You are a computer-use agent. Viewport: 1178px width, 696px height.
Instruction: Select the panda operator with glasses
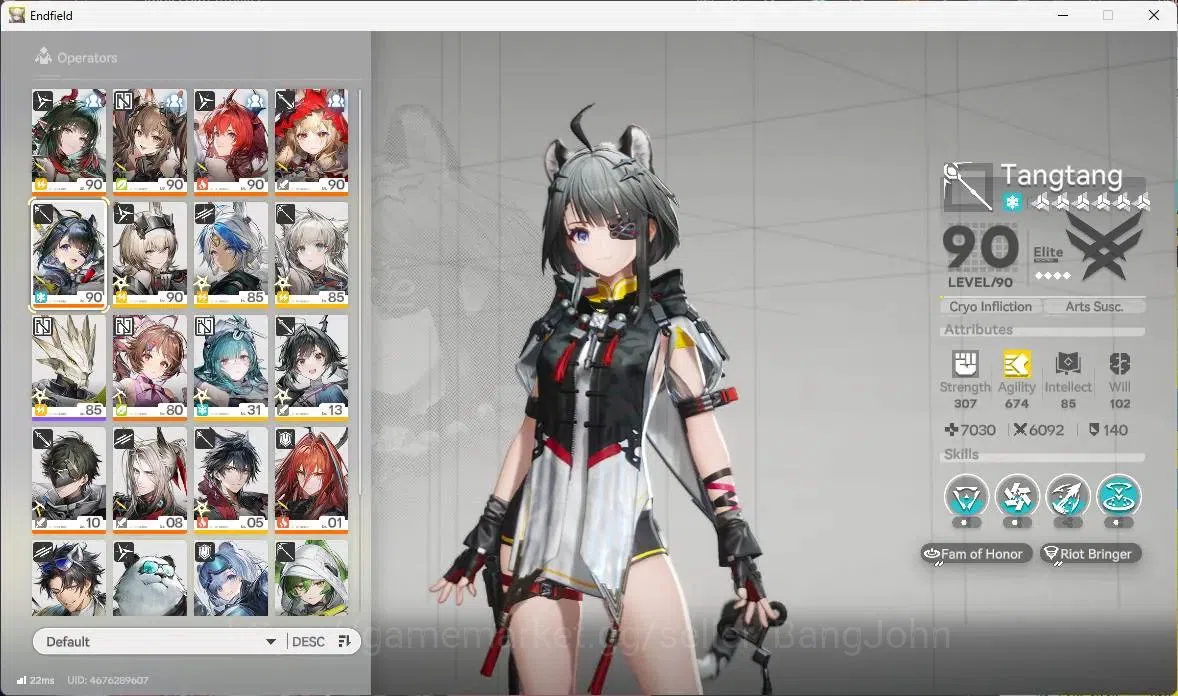(150, 578)
